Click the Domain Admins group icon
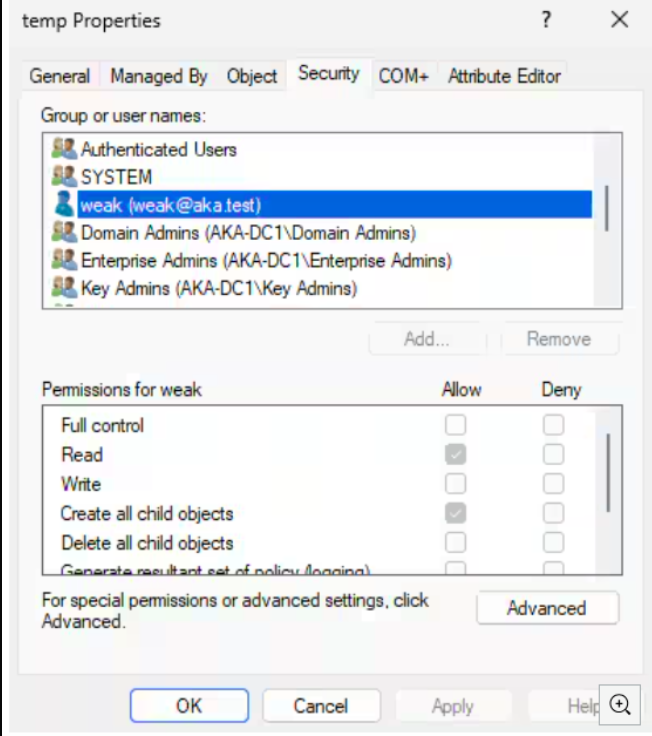Screen dimensions: 652x736 click(64, 232)
